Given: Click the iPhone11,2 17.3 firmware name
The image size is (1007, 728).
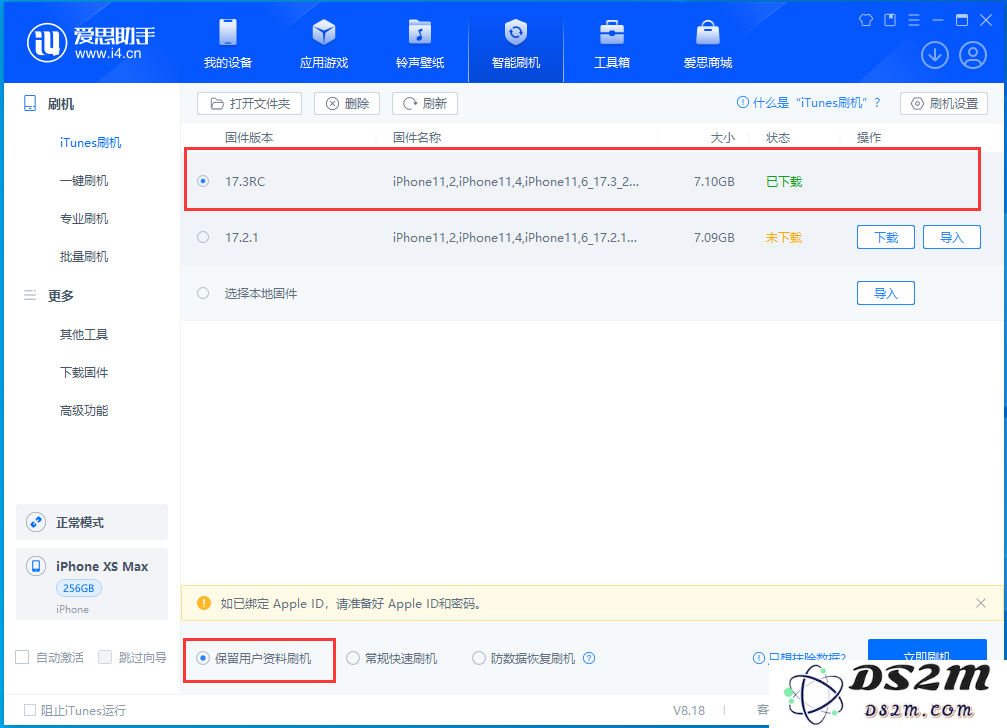Looking at the screenshot, I should click(516, 182).
